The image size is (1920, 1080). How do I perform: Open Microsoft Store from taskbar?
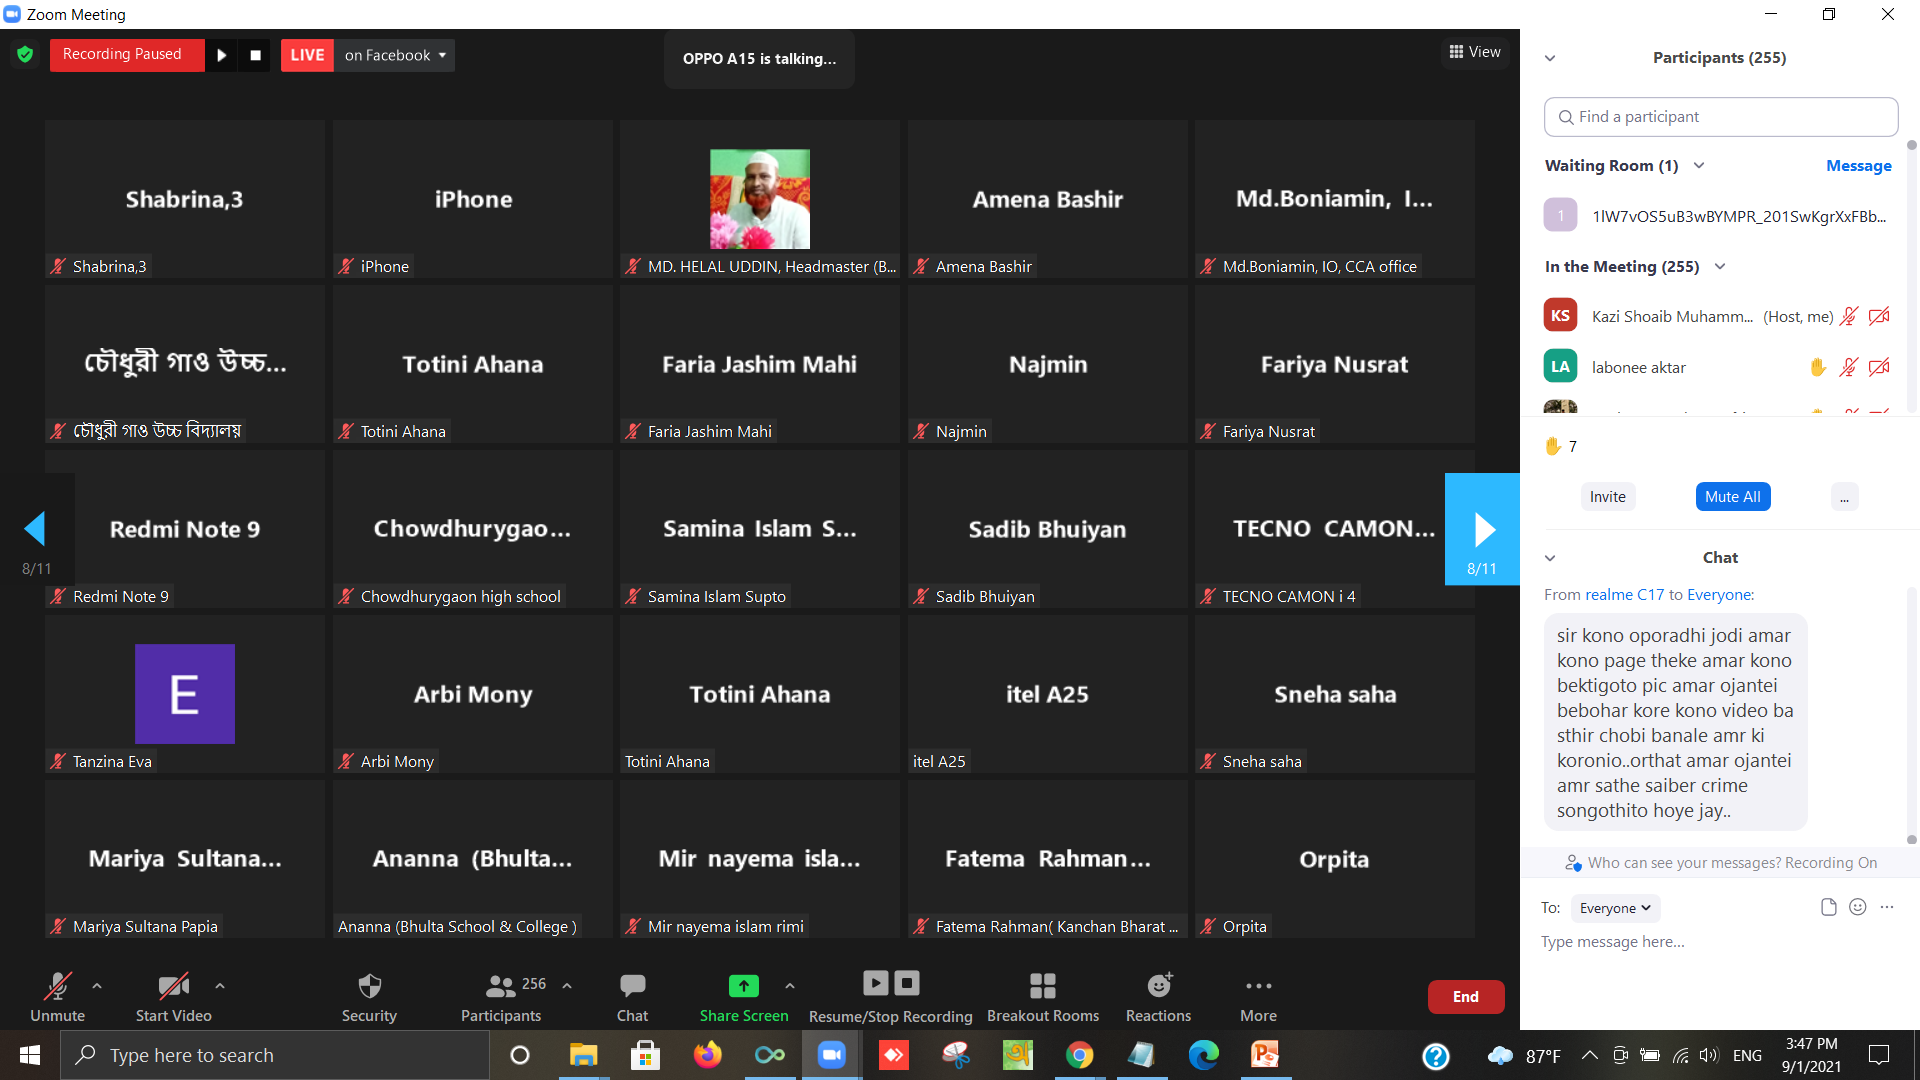[645, 1055]
